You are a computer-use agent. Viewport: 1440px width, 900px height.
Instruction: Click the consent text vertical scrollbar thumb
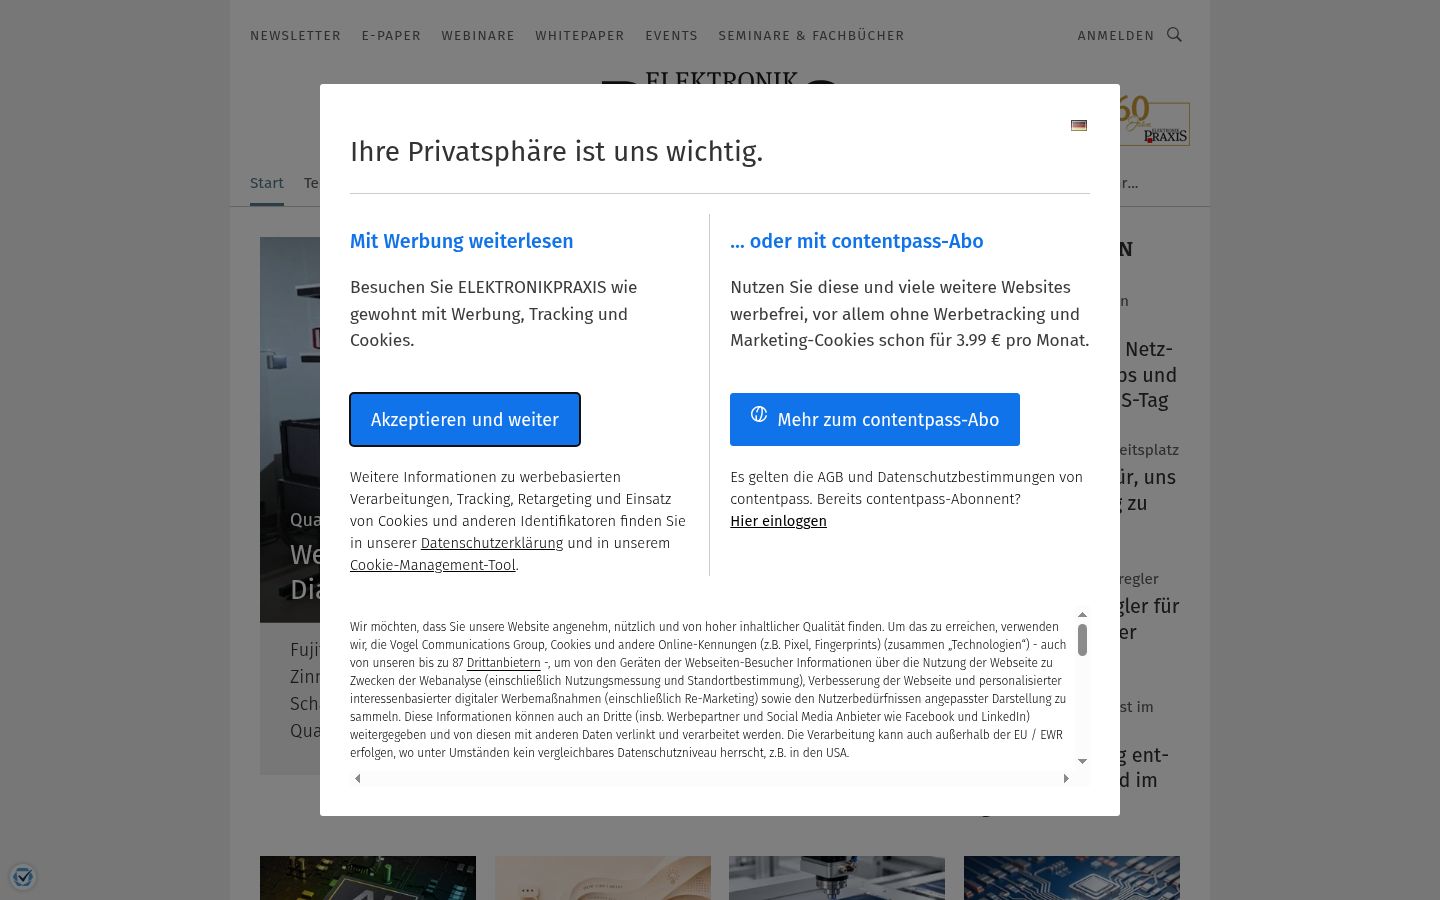(x=1082, y=640)
